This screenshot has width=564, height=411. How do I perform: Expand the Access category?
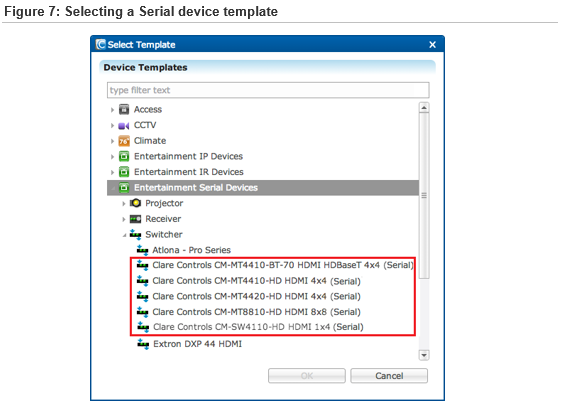(x=112, y=110)
